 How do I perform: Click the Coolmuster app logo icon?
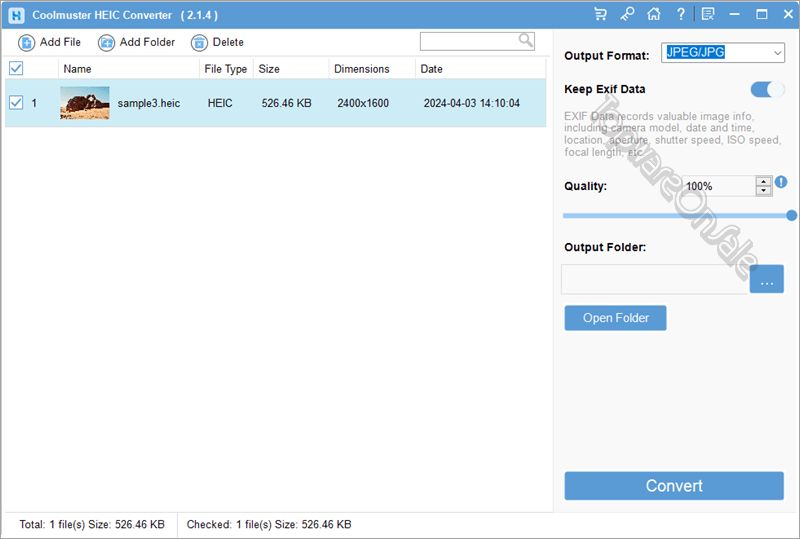(x=16, y=15)
